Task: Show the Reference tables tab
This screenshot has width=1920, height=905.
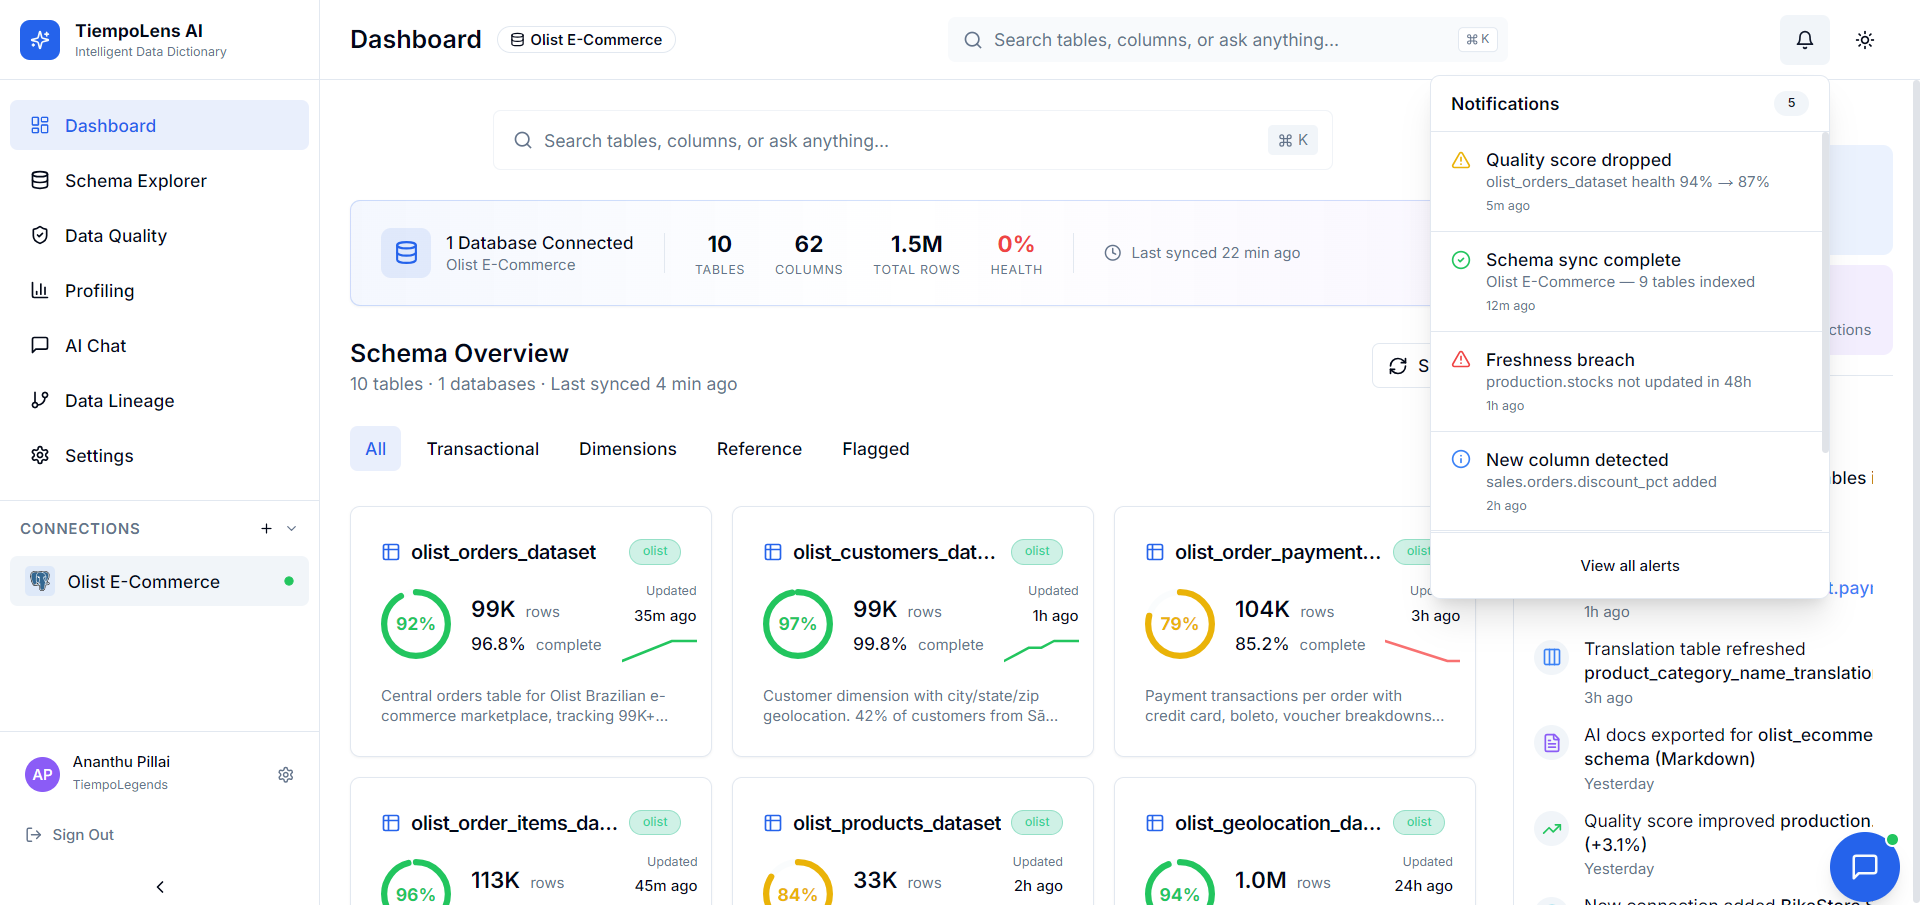Action: 759,449
